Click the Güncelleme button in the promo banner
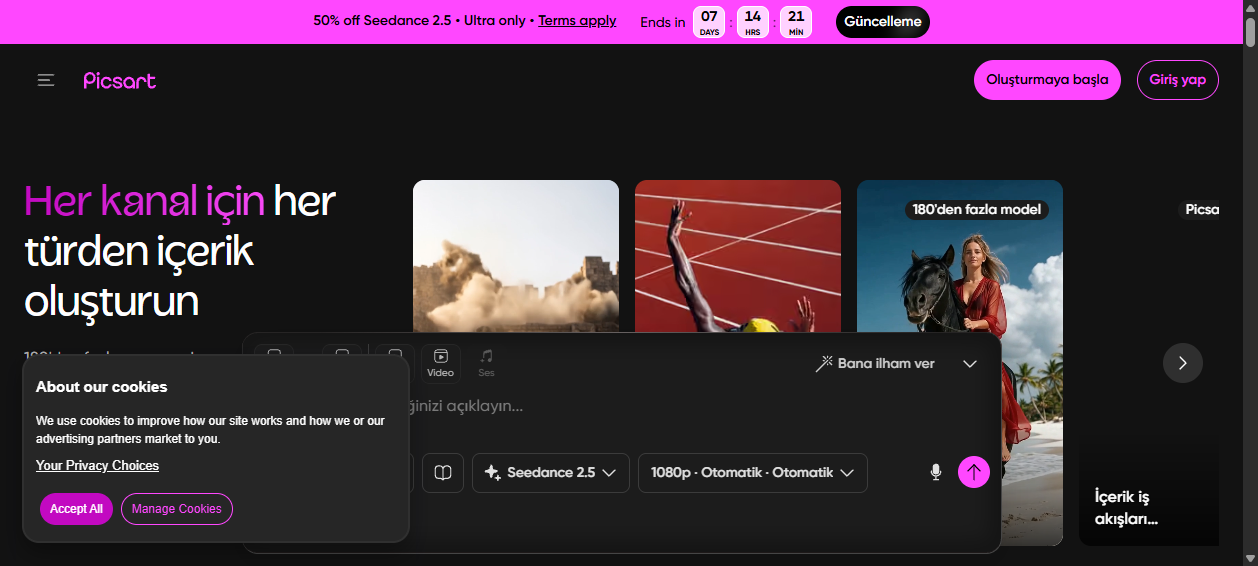 click(882, 22)
